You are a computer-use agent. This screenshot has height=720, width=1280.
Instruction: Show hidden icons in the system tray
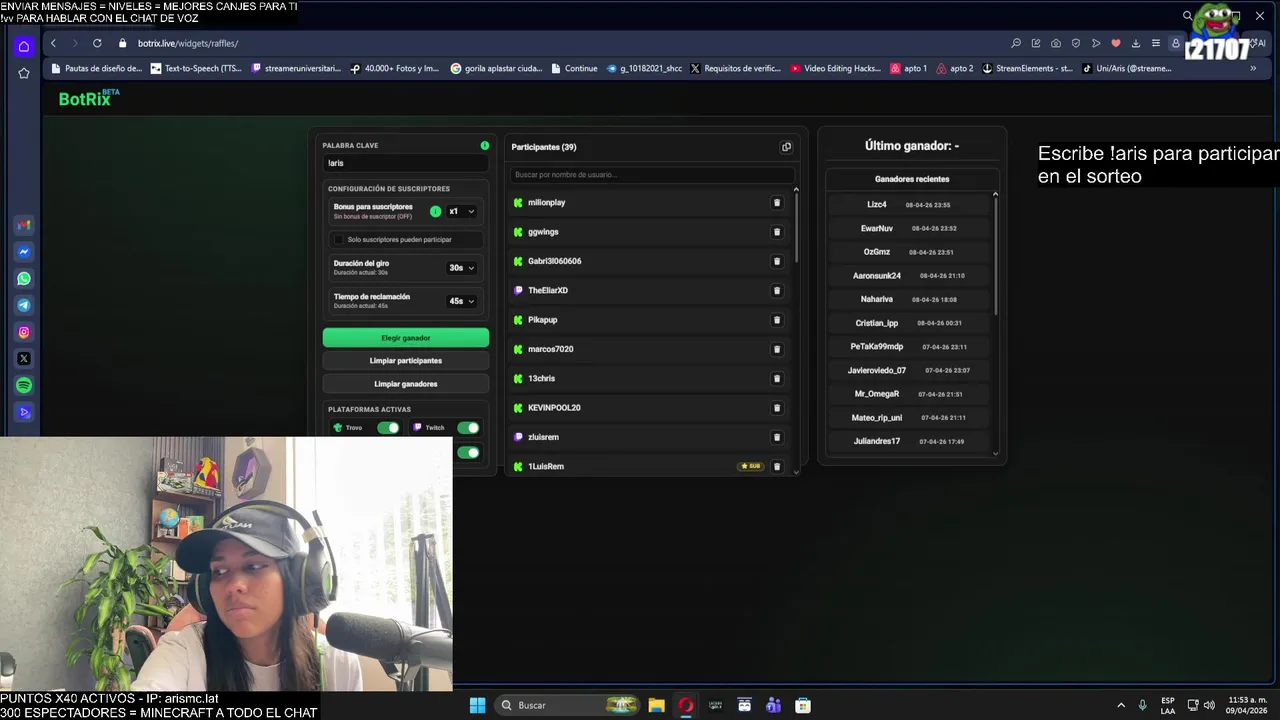point(1121,705)
